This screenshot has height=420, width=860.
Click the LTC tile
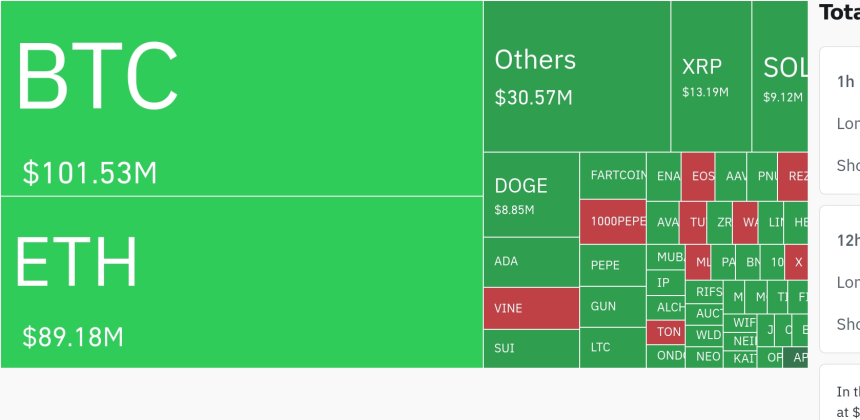(x=613, y=347)
